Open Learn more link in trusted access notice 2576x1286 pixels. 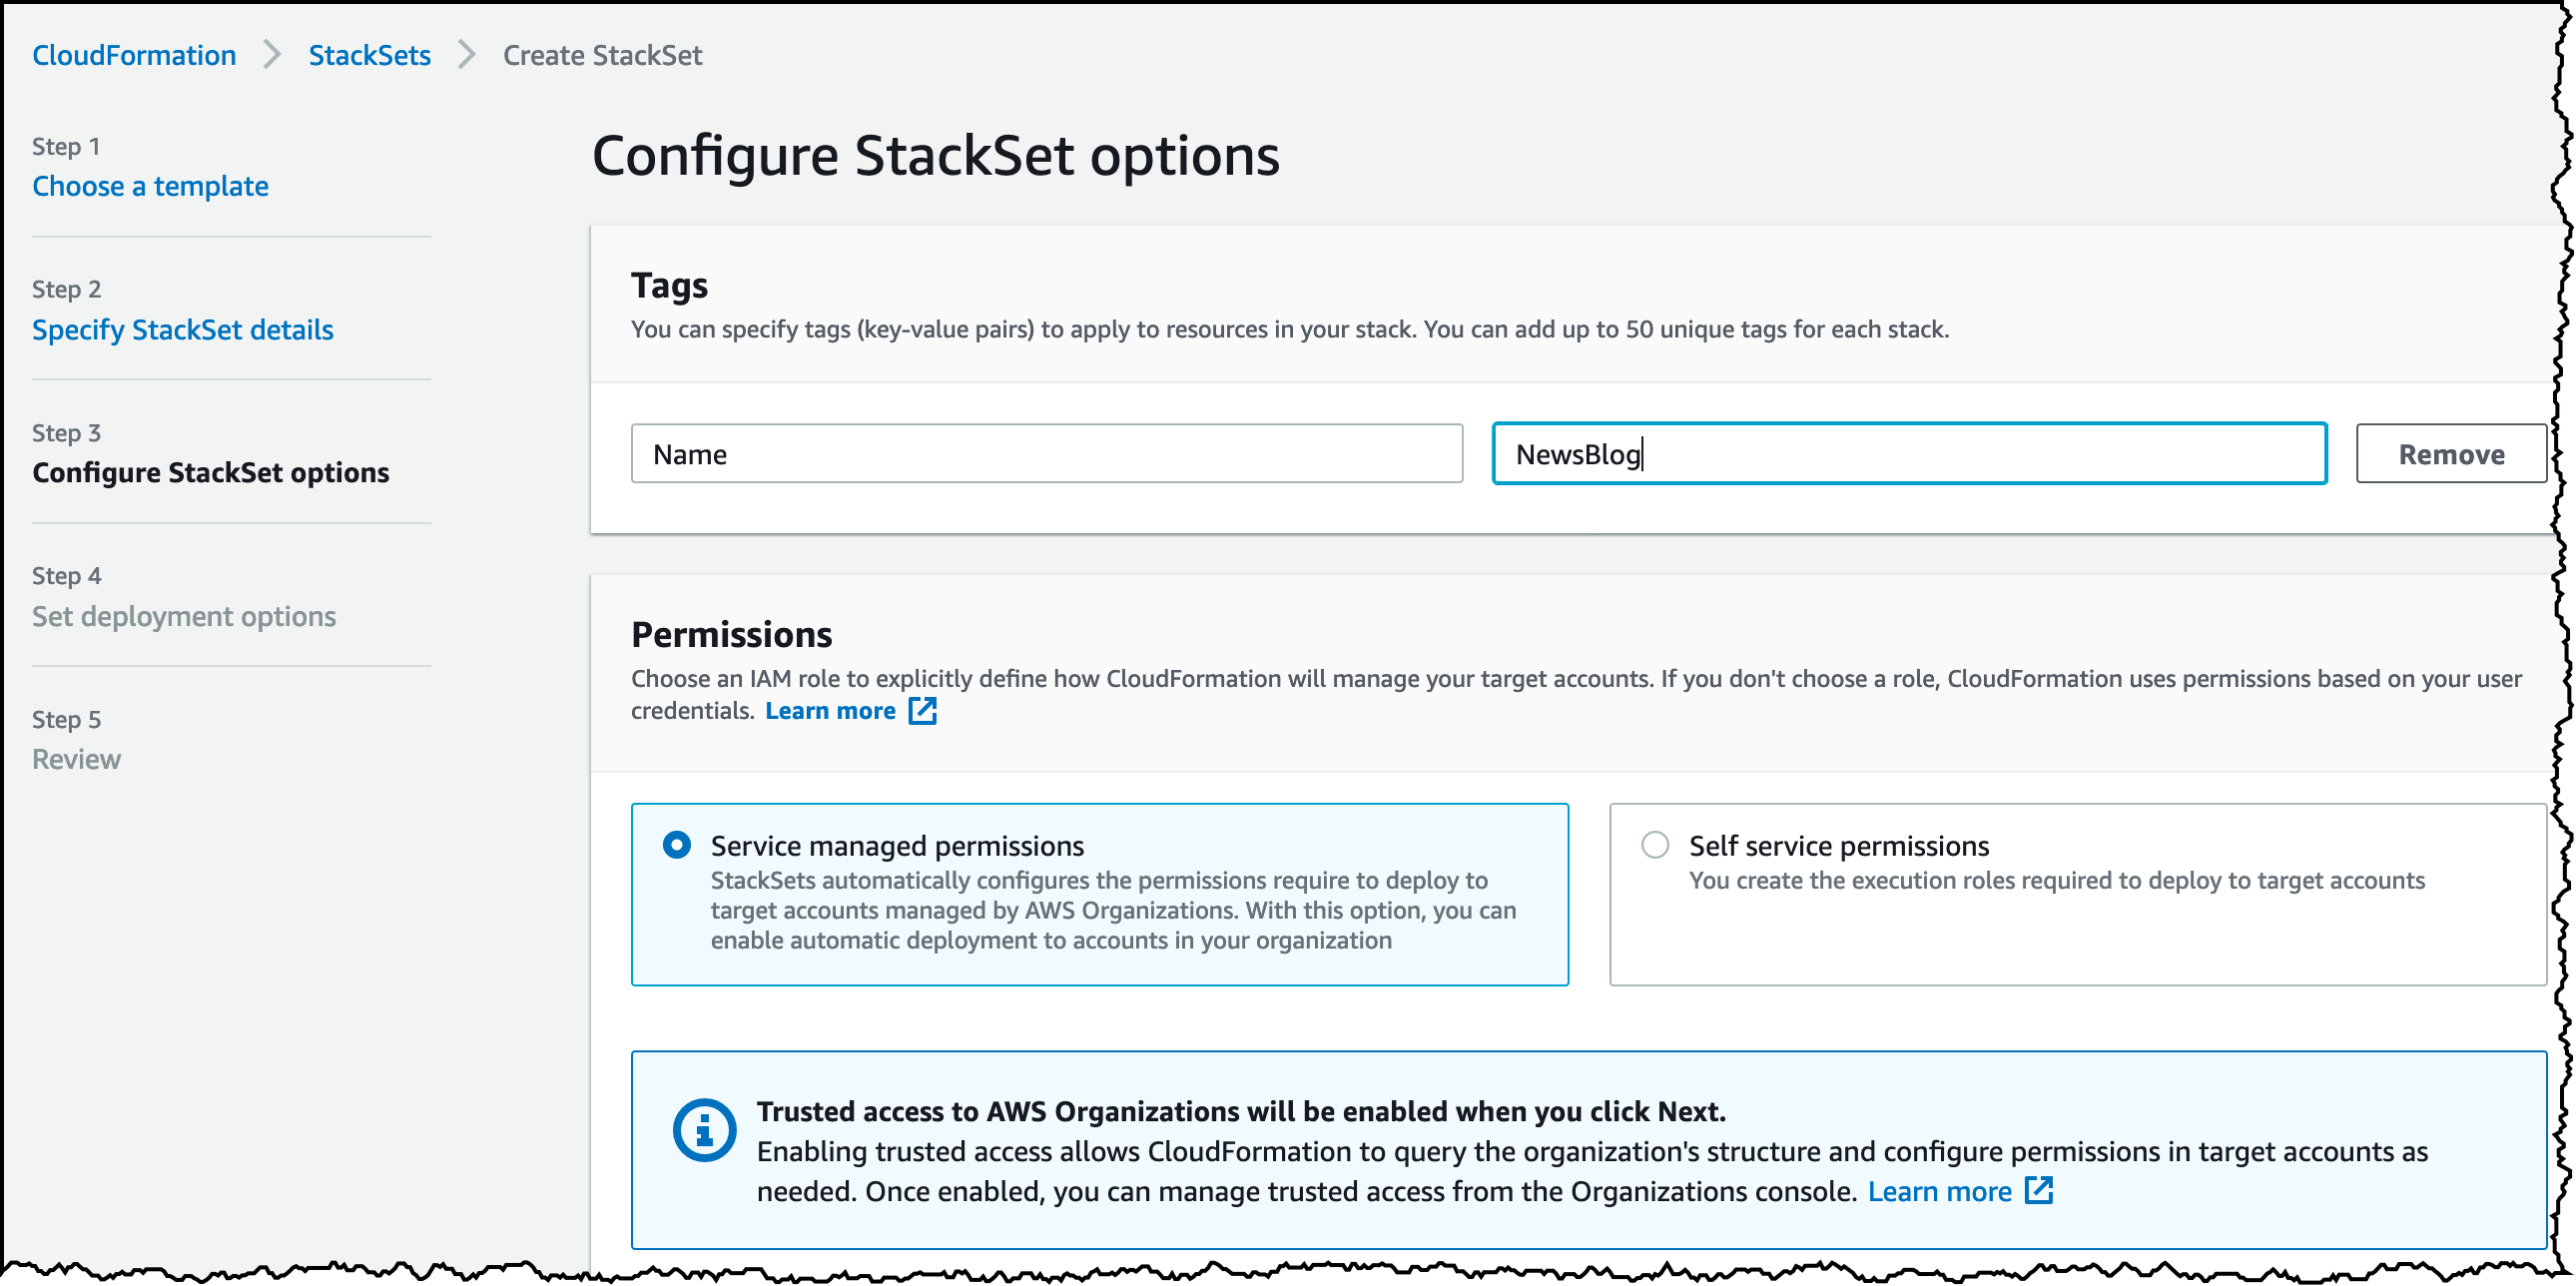[x=1938, y=1191]
